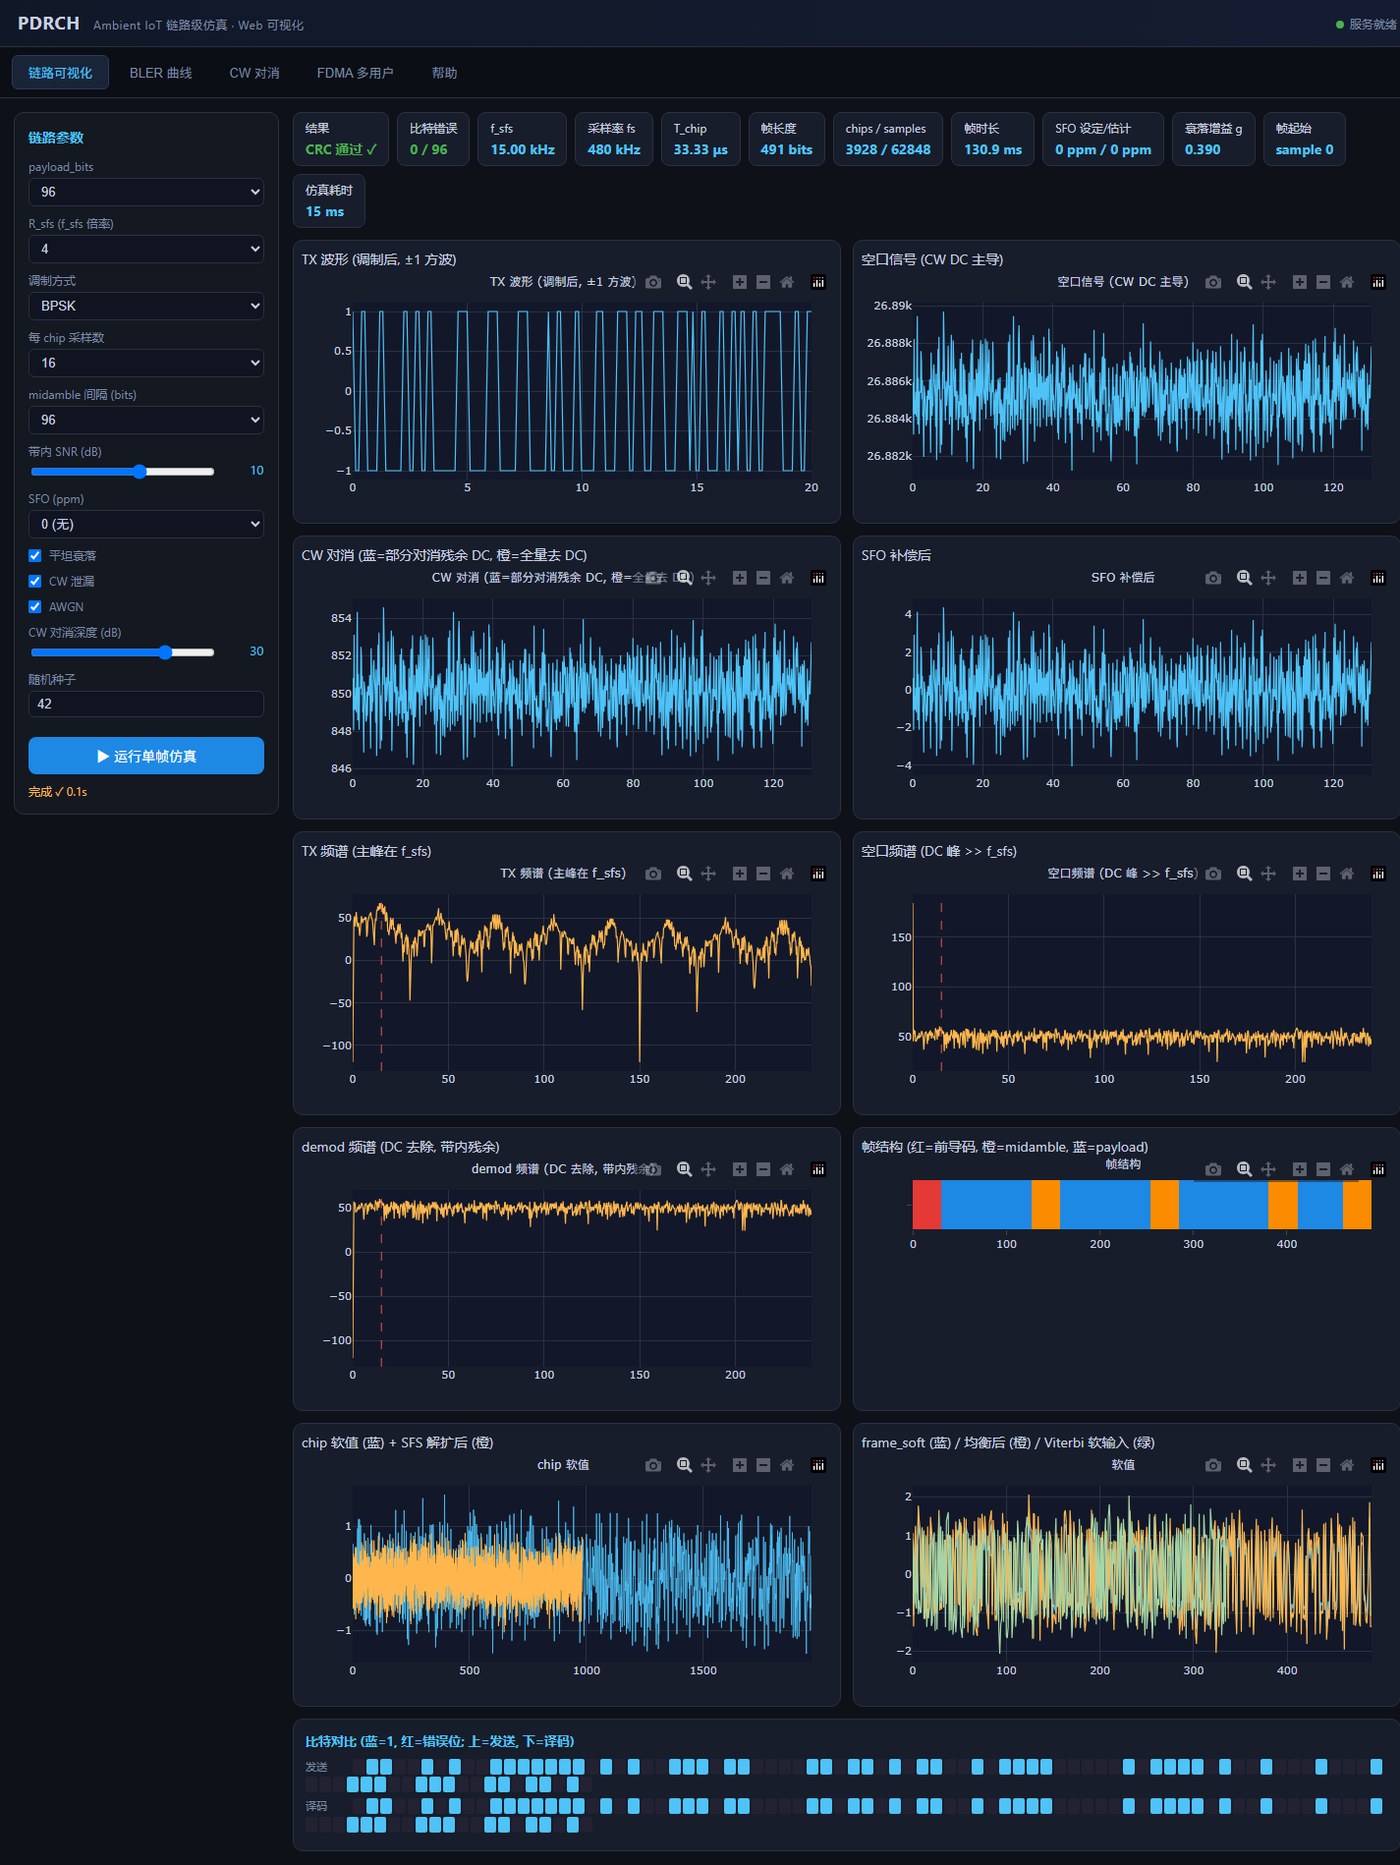Open the SFO (ppm) dropdown
The height and width of the screenshot is (1865, 1400).
[146, 524]
